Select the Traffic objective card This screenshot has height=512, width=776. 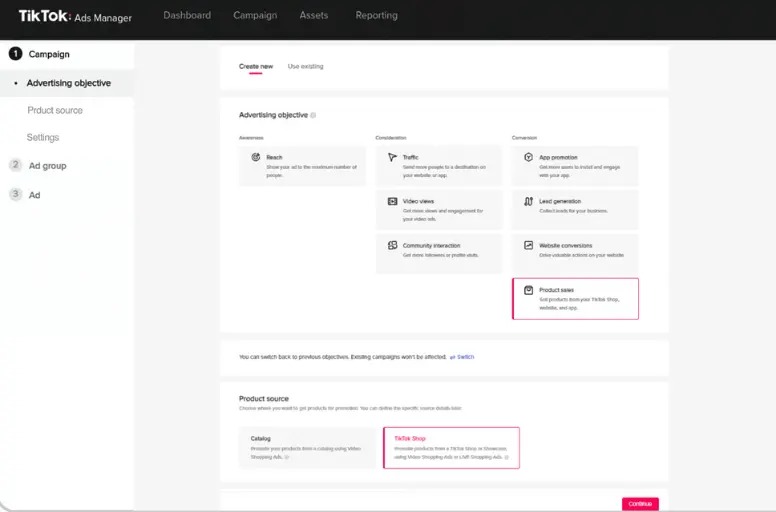pos(439,166)
